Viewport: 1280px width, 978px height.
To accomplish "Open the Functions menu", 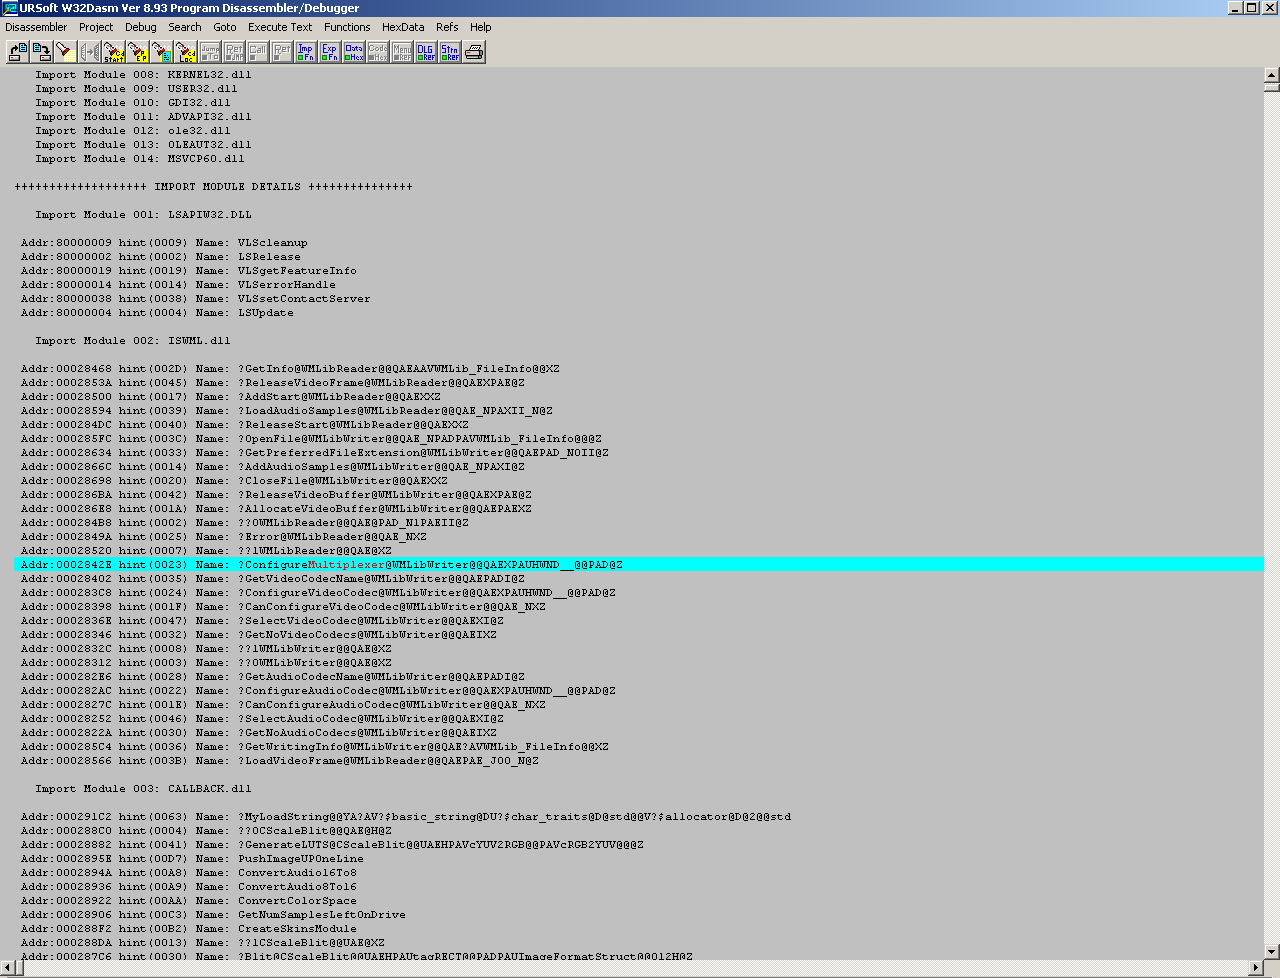I will [x=347, y=27].
